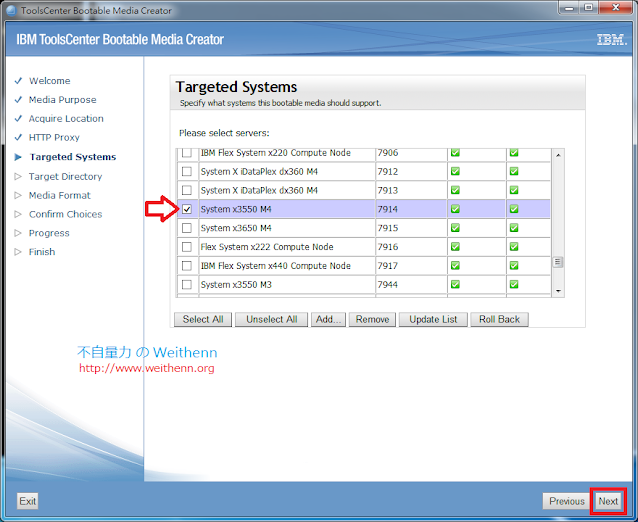Open the Acquire Location step

[66, 118]
